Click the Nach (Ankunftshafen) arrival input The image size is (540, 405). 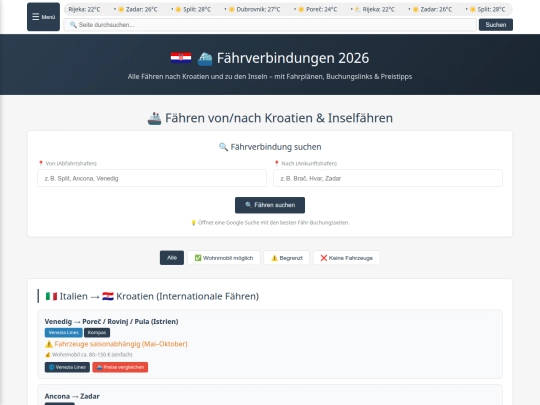coord(388,178)
